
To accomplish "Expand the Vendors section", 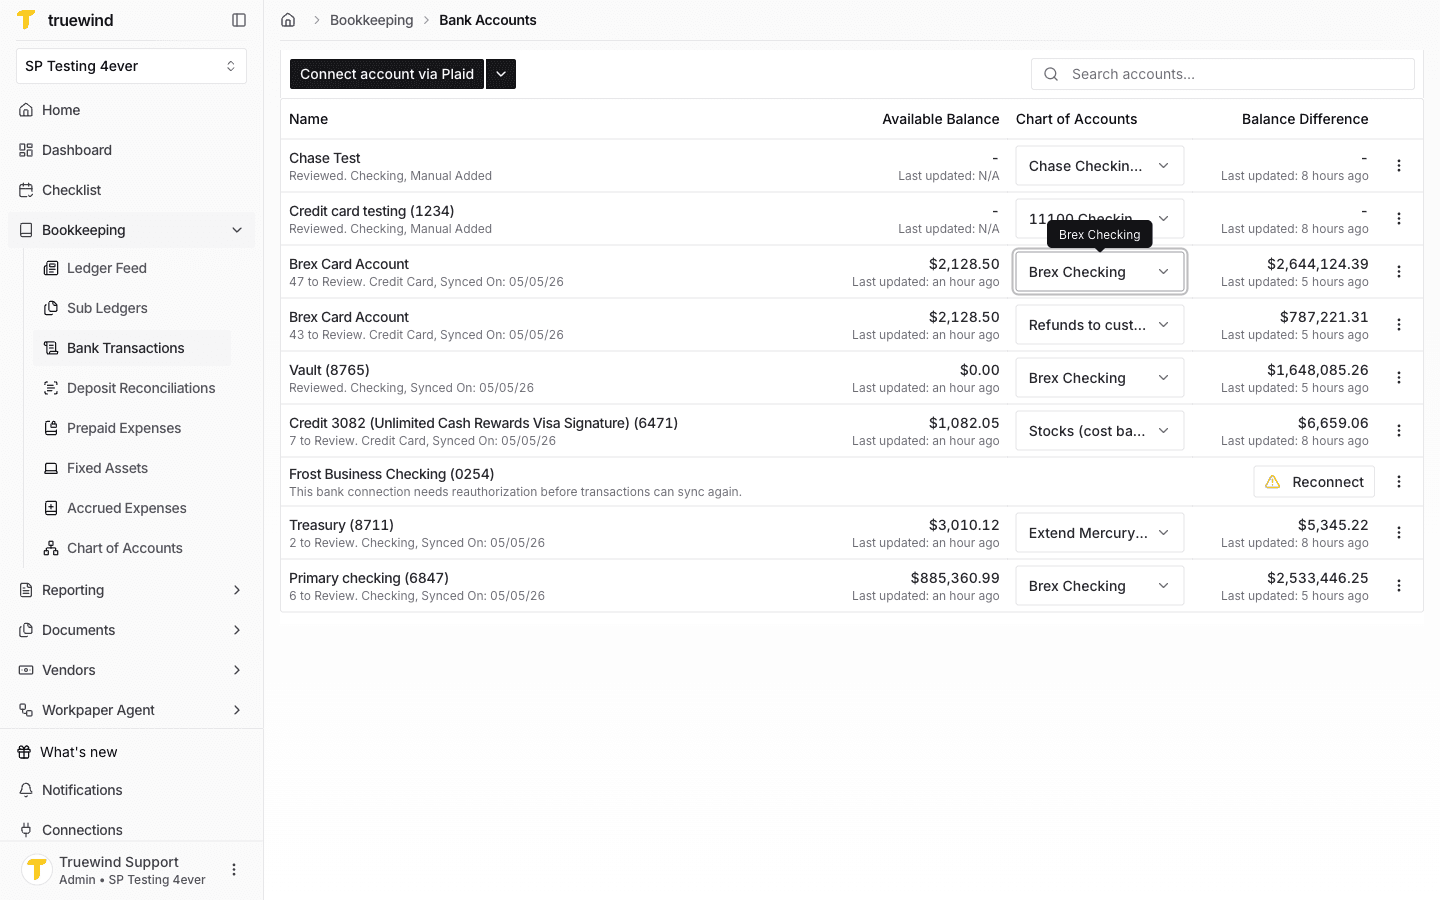I will click(131, 670).
